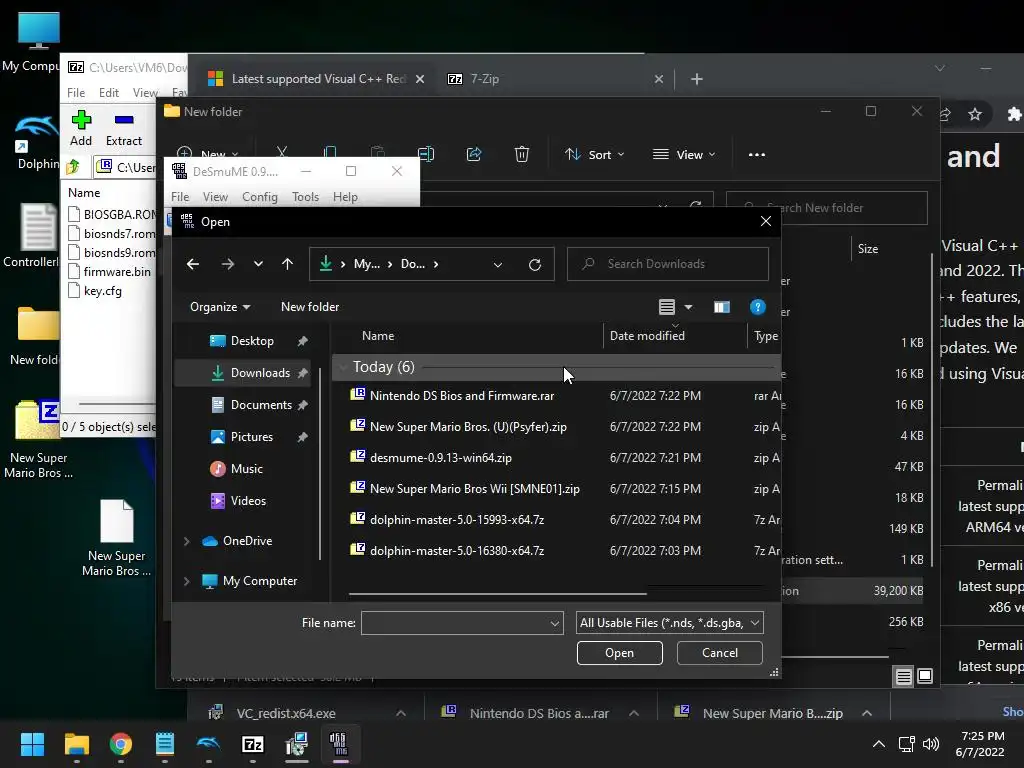The width and height of the screenshot is (1024, 768).
Task: Open dialog help icon
Action: point(758,307)
